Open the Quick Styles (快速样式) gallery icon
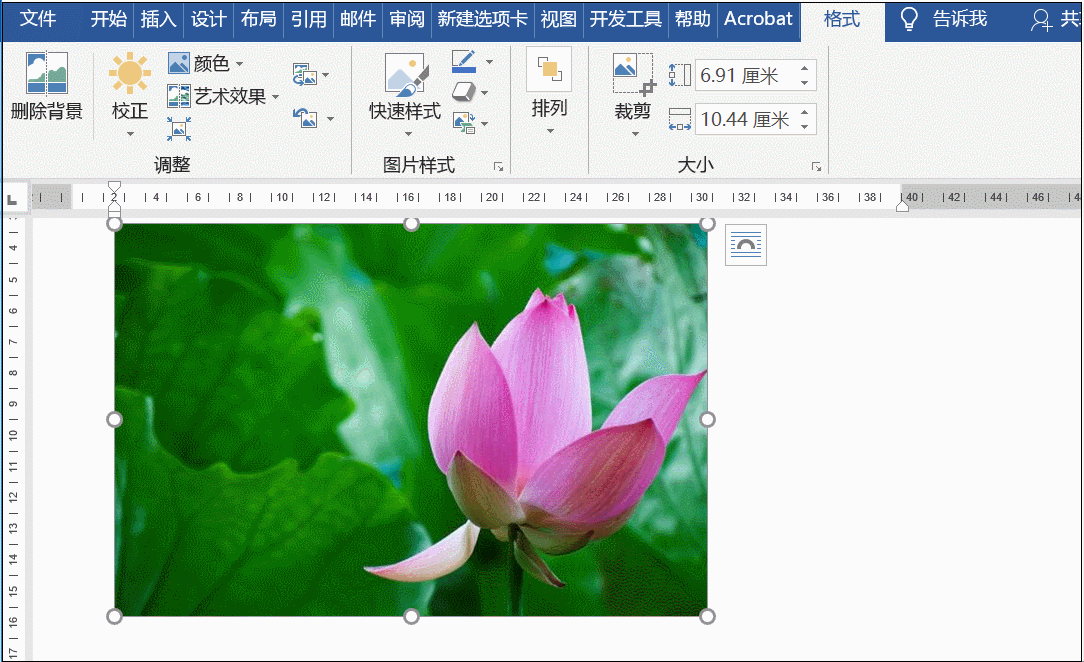Image resolution: width=1084 pixels, height=662 pixels. pos(406,74)
